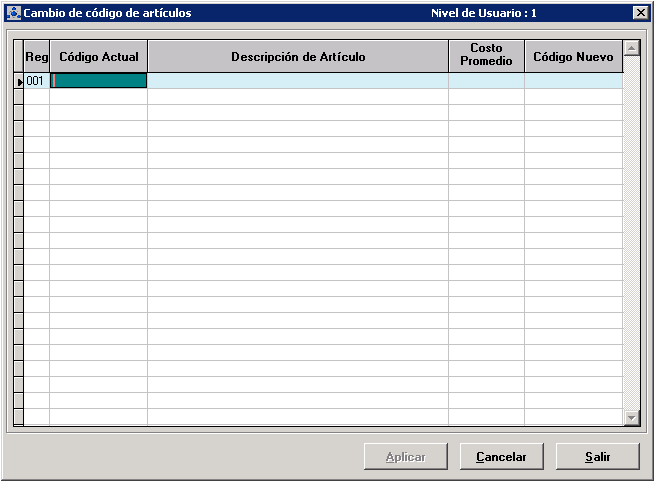656x482 pixels.
Task: Click the empty Código Actual cell in second row
Action: pos(99,97)
